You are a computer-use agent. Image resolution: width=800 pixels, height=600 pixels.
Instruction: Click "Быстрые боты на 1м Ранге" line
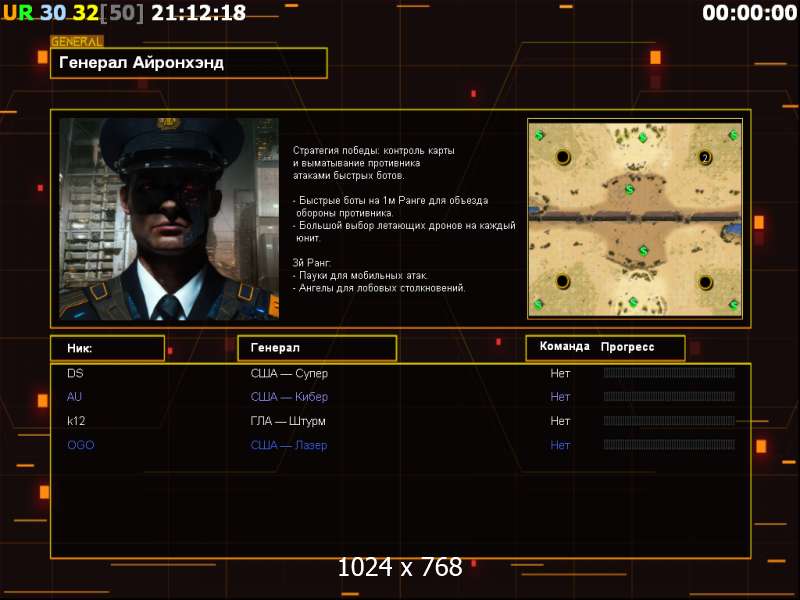[x=390, y=201]
